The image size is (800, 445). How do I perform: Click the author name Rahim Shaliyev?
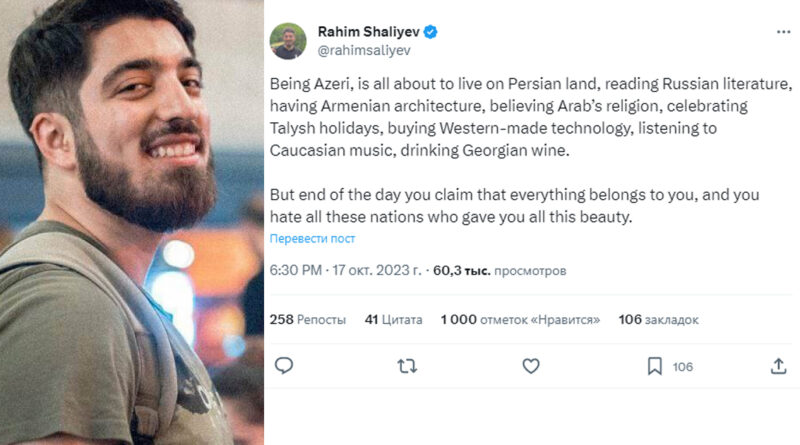point(368,31)
